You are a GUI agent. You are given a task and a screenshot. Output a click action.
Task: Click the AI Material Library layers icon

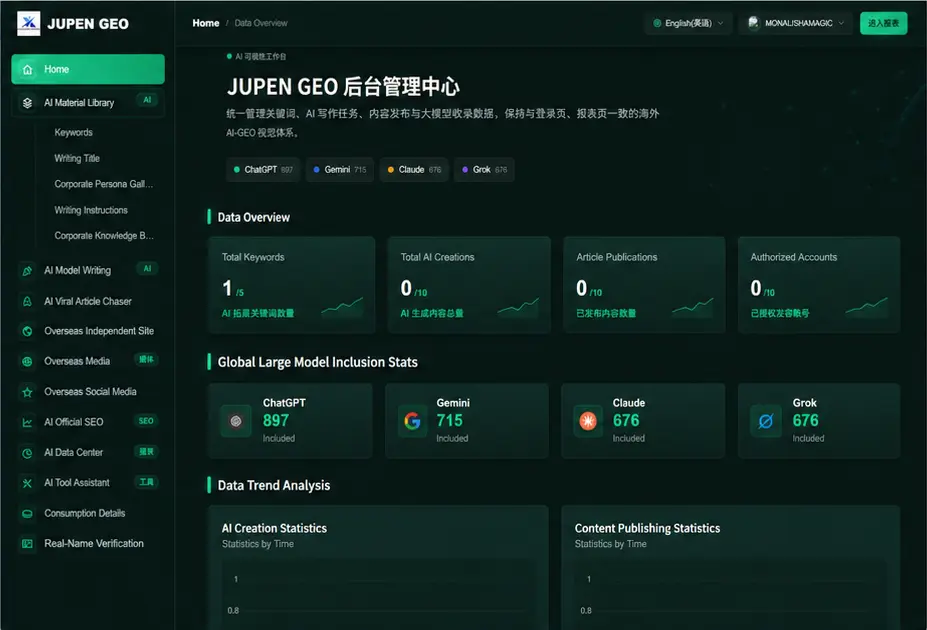pyautogui.click(x=27, y=103)
